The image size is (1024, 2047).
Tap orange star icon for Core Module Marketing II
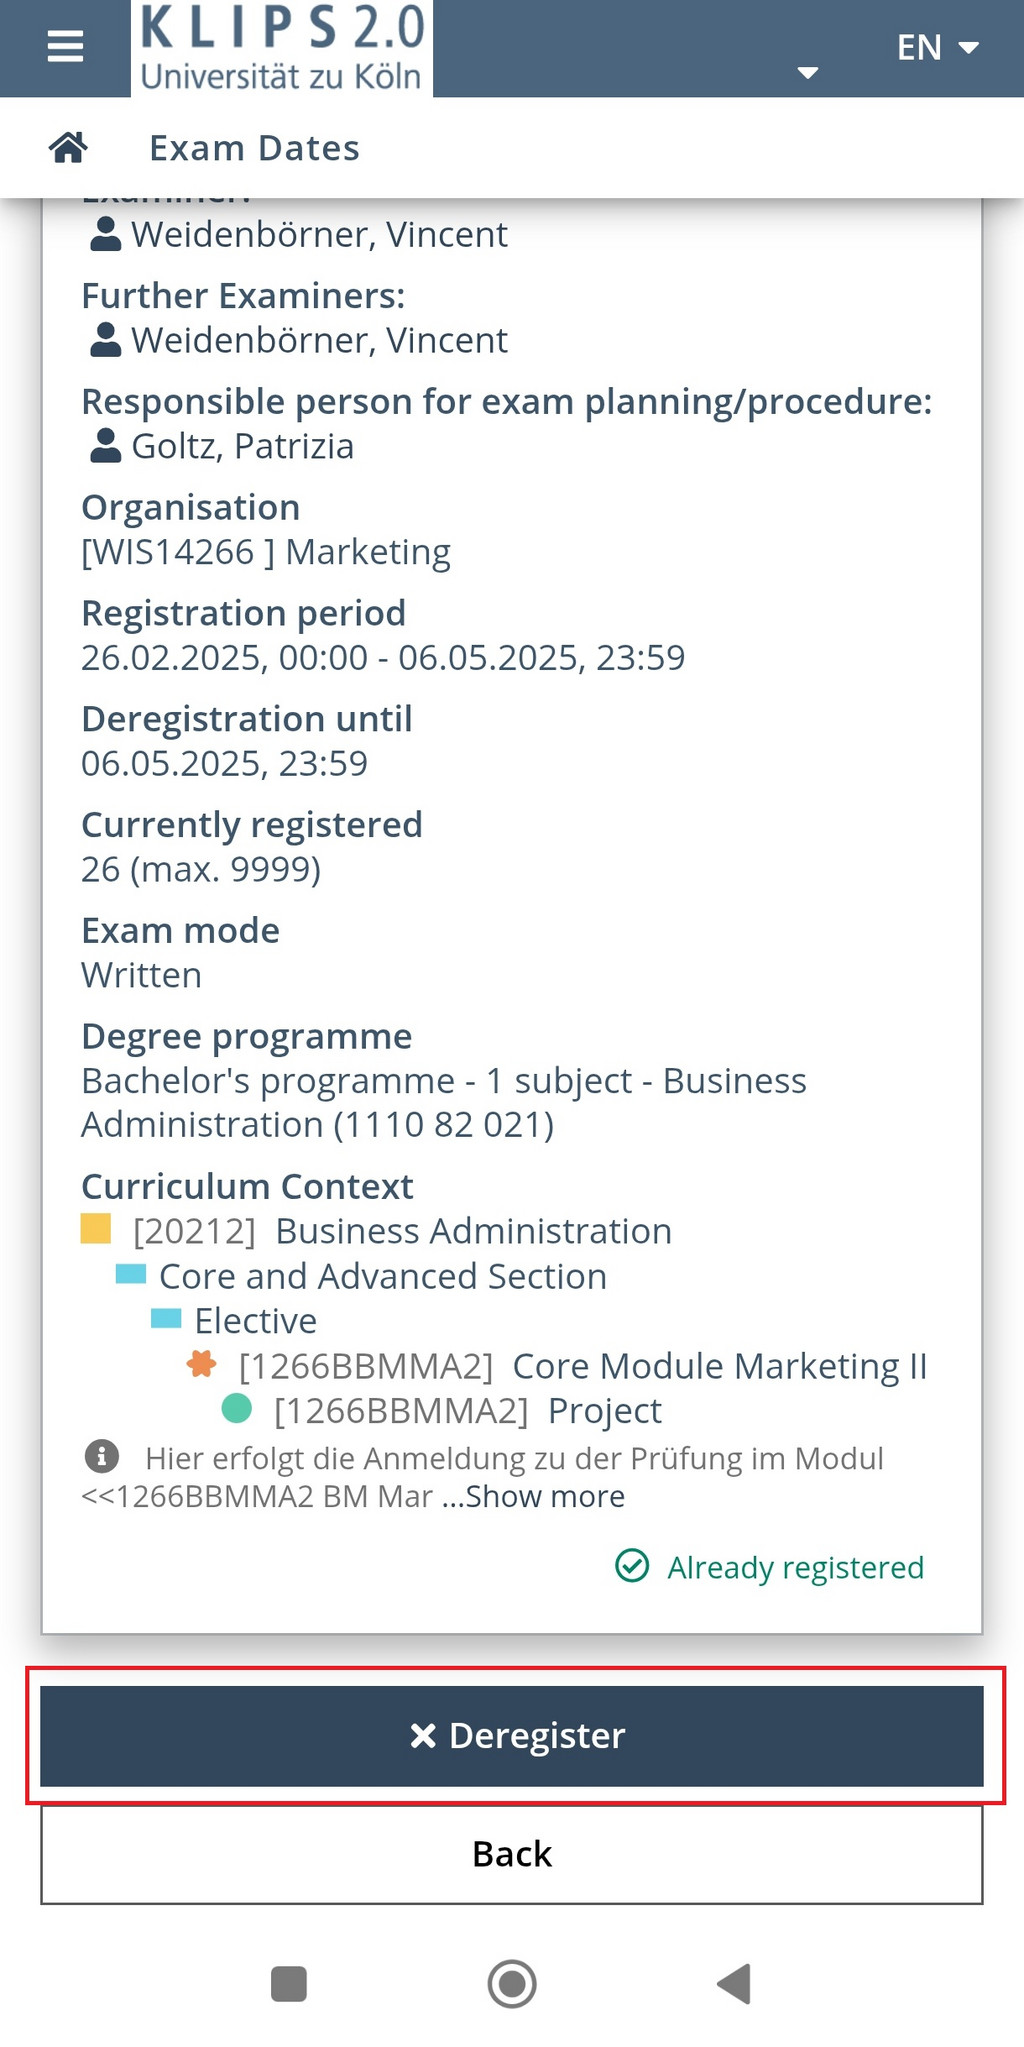(x=202, y=1364)
